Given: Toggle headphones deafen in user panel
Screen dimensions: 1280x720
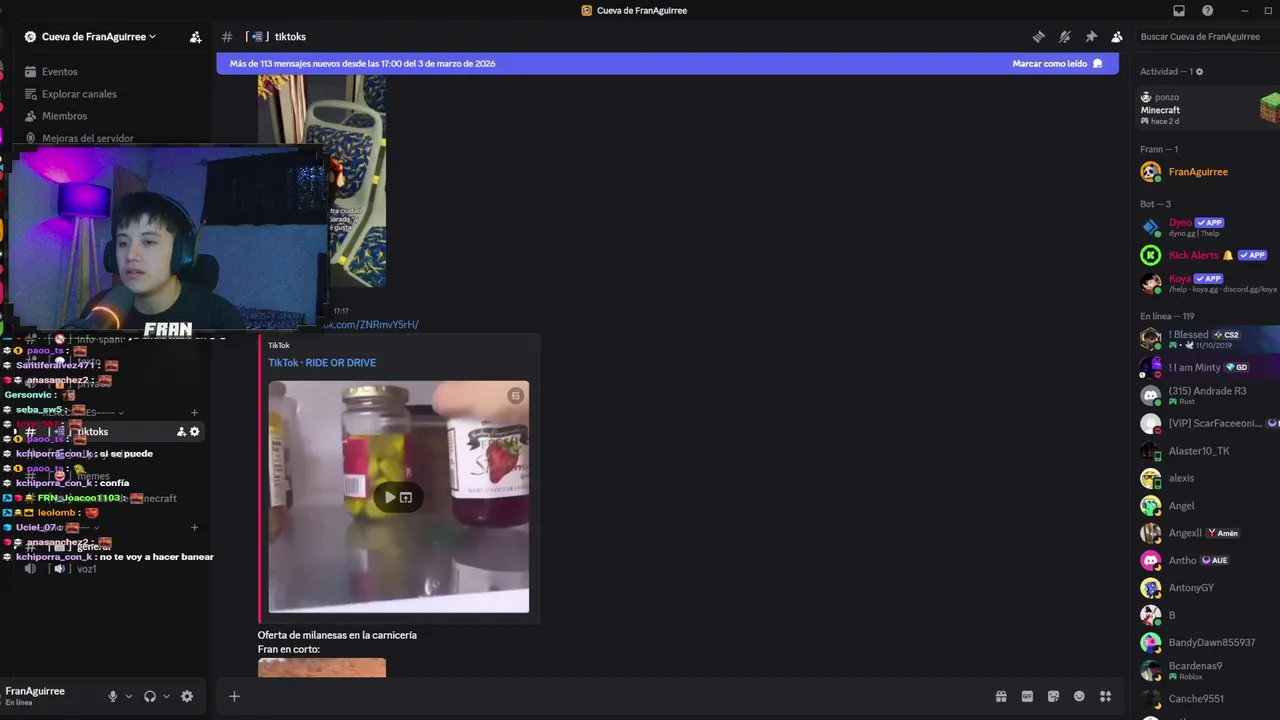Looking at the screenshot, I should [x=150, y=696].
